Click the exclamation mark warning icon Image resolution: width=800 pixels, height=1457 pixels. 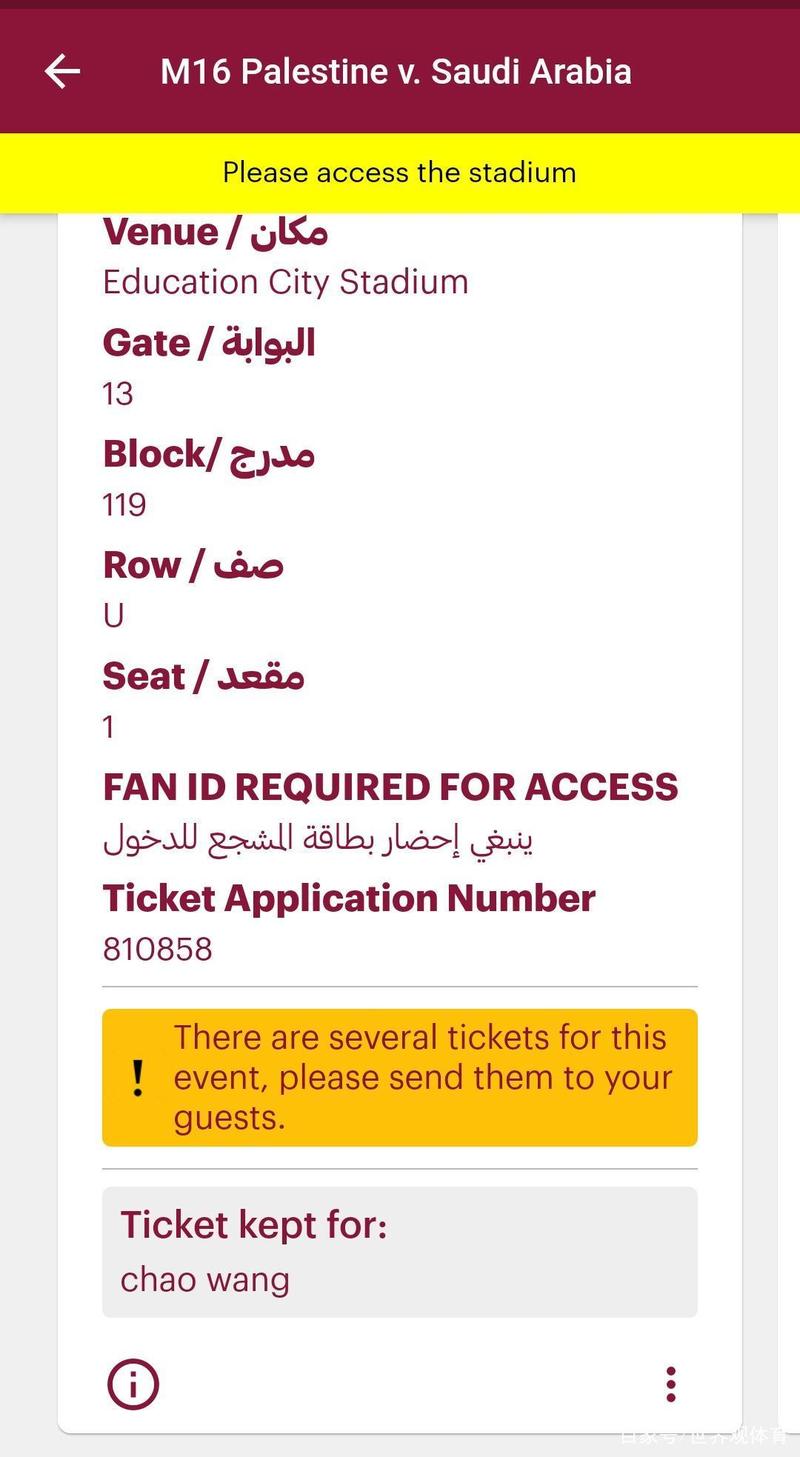138,1078
